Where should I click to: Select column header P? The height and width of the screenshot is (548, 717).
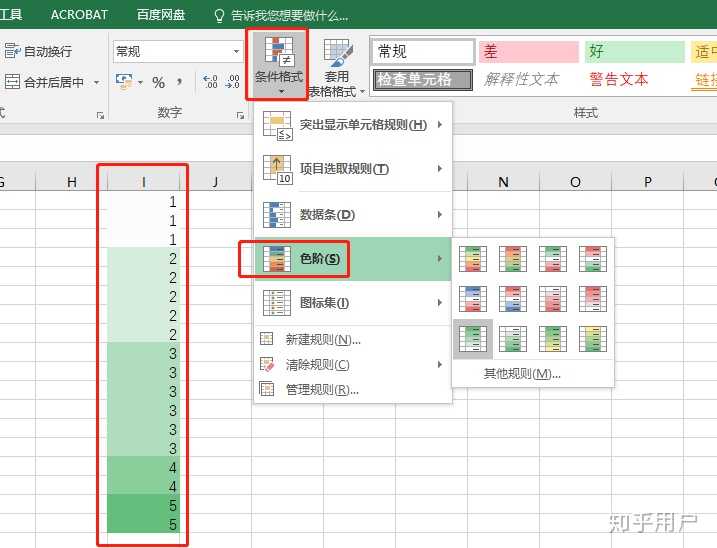tap(647, 182)
